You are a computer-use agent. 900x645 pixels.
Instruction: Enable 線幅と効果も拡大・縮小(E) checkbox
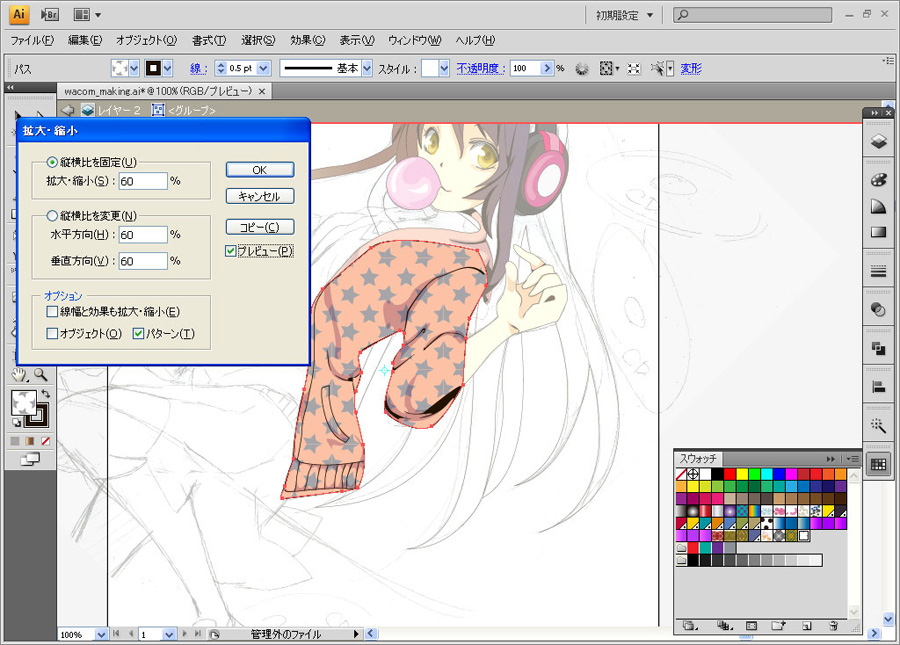pyautogui.click(x=52, y=312)
